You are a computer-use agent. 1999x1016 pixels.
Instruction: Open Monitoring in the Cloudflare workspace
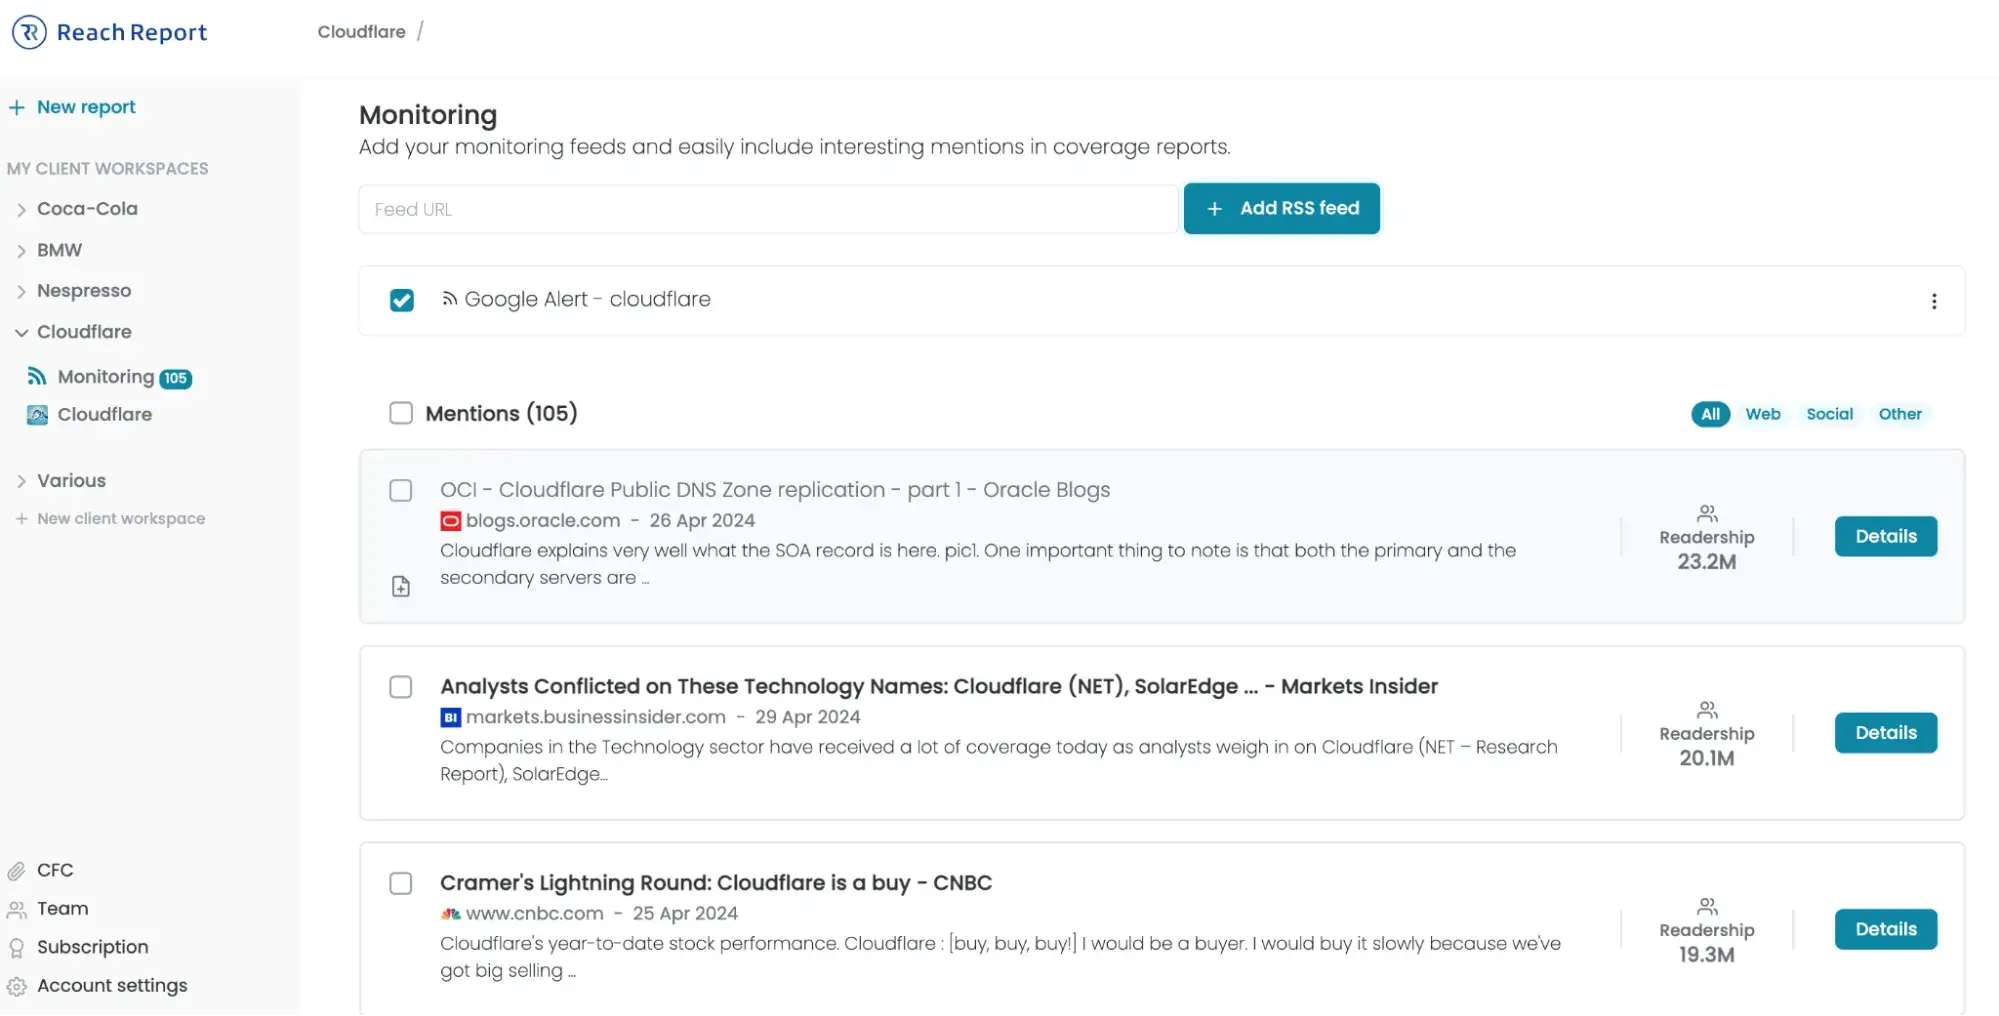(106, 377)
